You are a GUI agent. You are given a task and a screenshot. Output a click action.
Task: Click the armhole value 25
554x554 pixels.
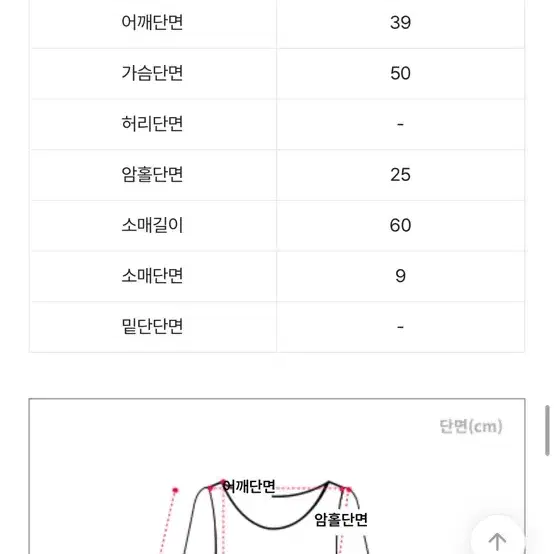(400, 175)
